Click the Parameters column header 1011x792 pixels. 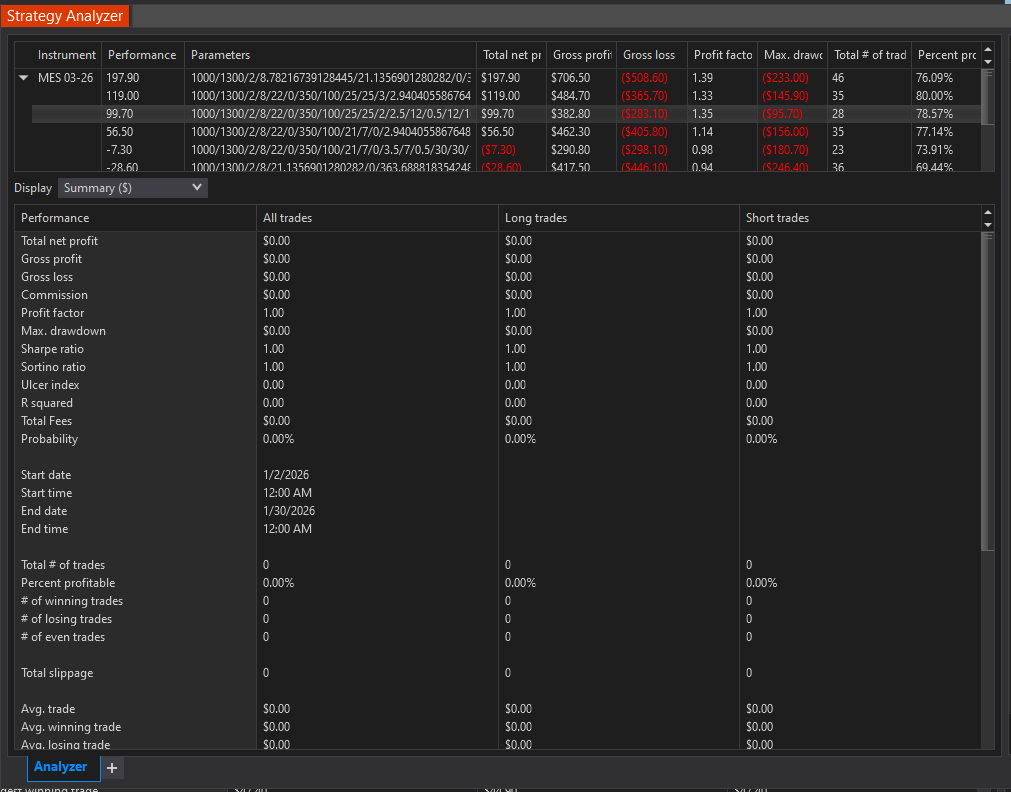[x=330, y=55]
